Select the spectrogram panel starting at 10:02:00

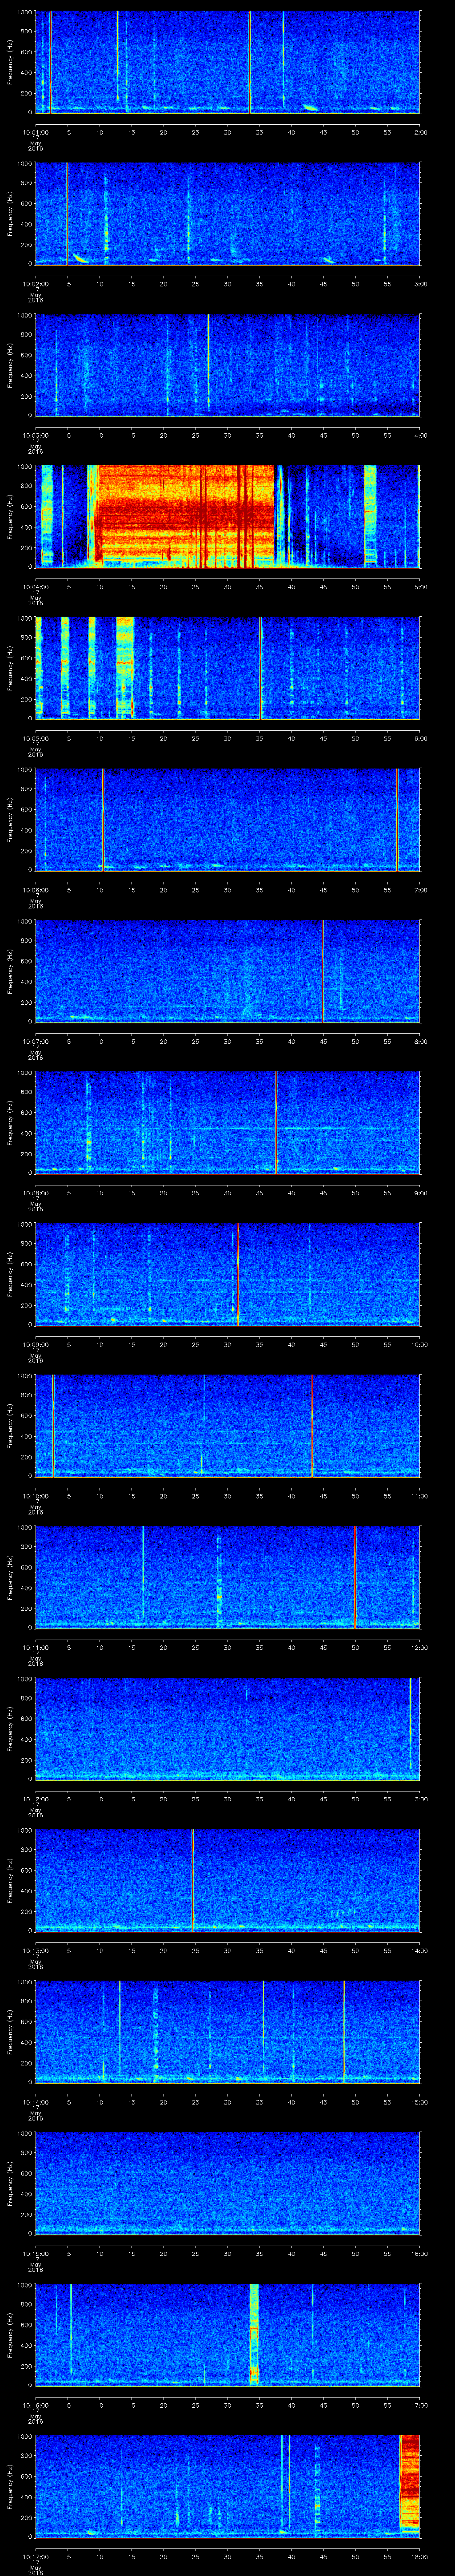coord(228,213)
